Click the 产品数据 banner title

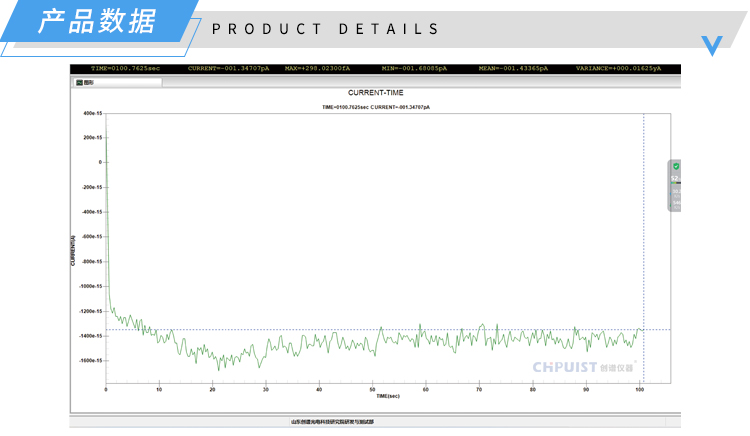click(97, 22)
